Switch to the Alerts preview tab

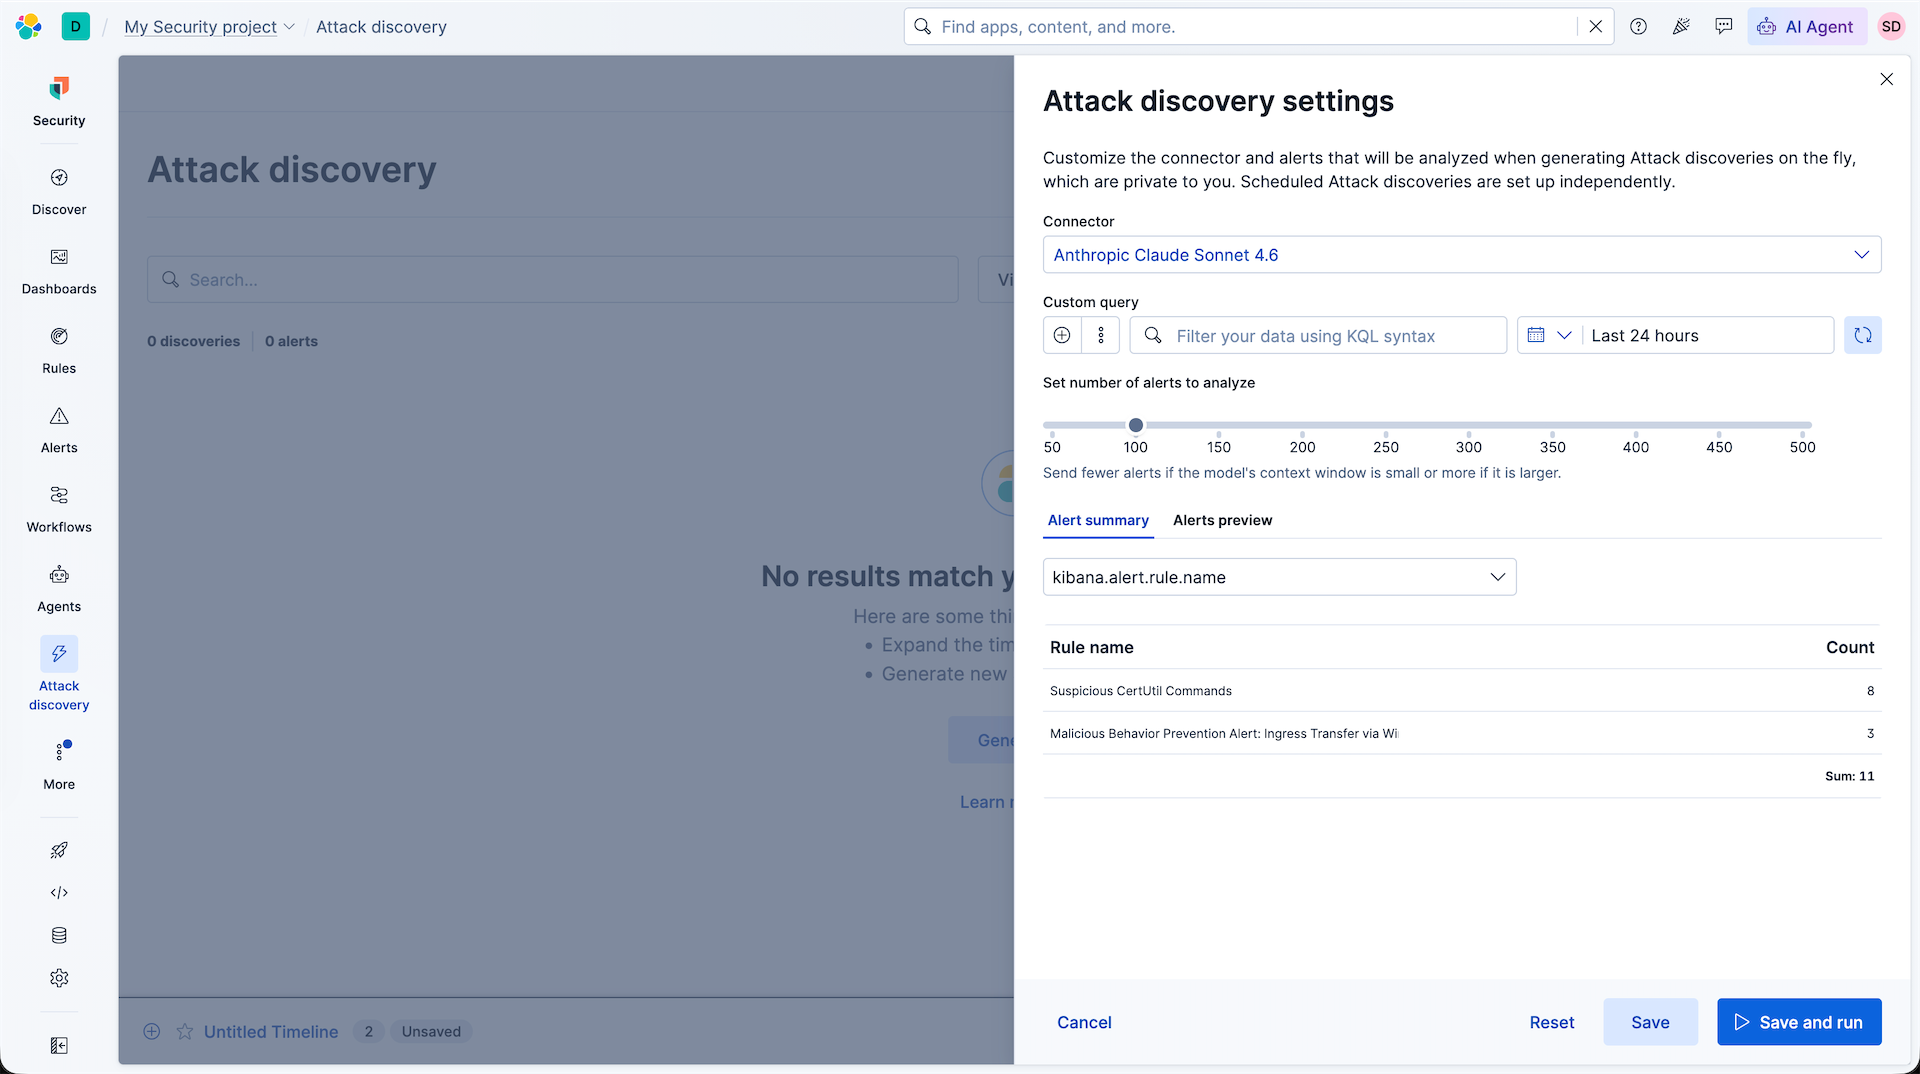(x=1222, y=520)
